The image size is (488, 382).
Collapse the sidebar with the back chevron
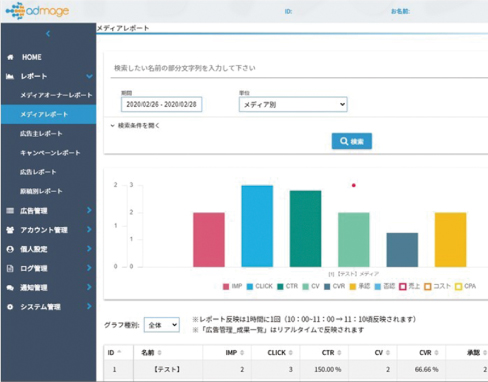pyautogui.click(x=48, y=34)
